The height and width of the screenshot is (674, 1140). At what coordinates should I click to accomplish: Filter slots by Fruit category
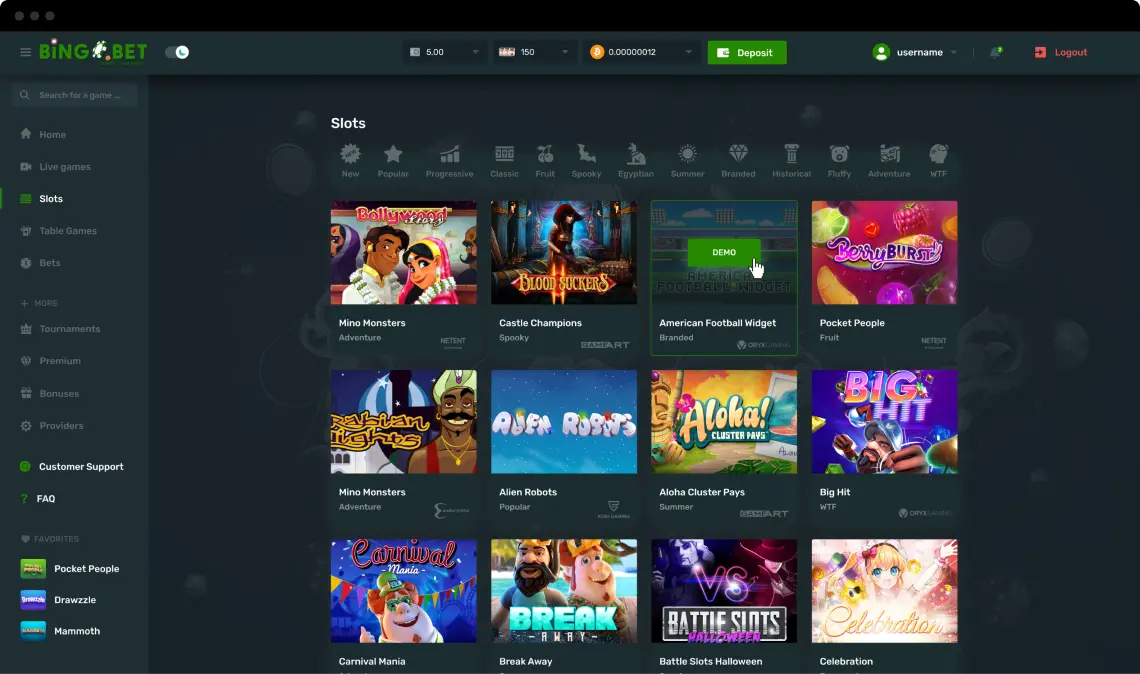(x=545, y=161)
